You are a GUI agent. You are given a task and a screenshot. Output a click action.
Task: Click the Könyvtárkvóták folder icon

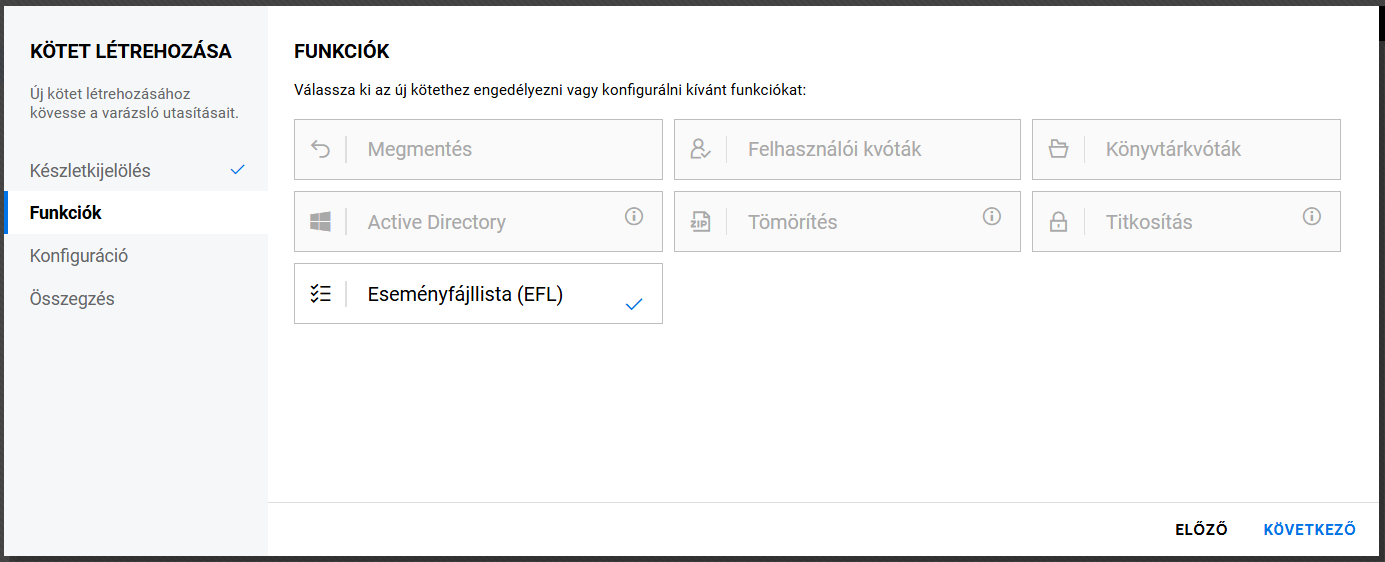click(1058, 149)
